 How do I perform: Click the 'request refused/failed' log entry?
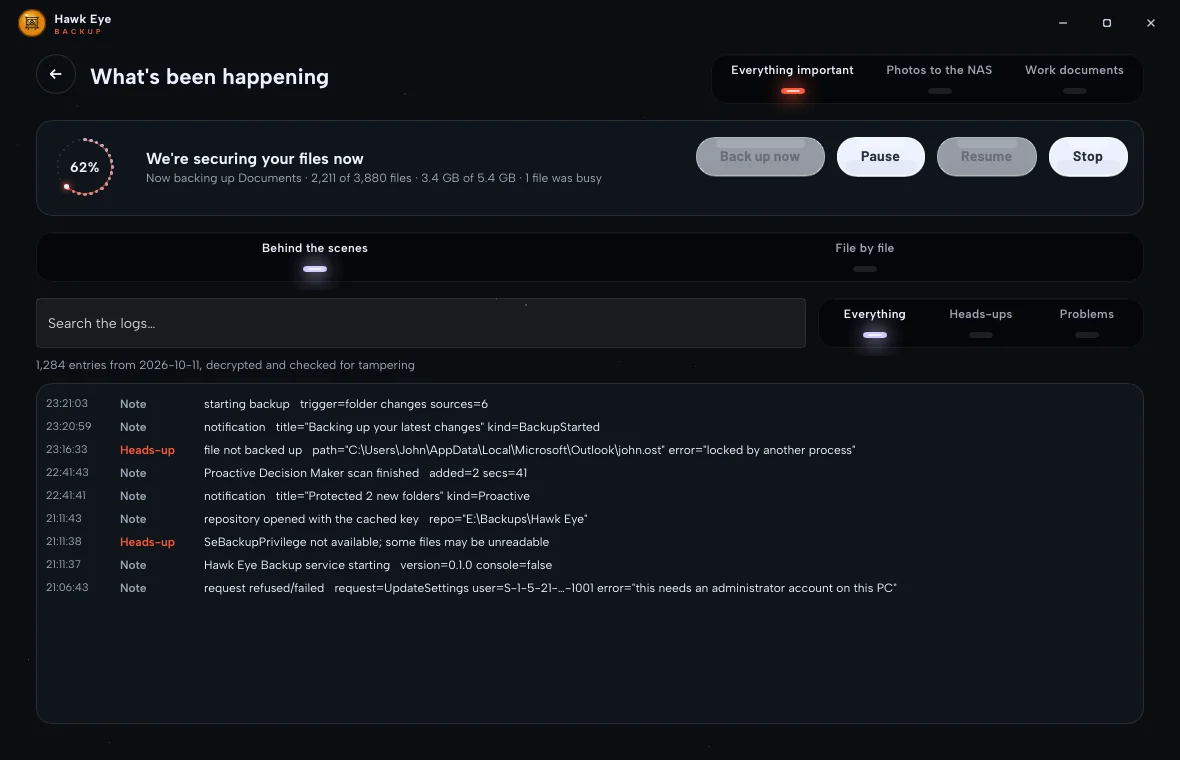tap(589, 588)
